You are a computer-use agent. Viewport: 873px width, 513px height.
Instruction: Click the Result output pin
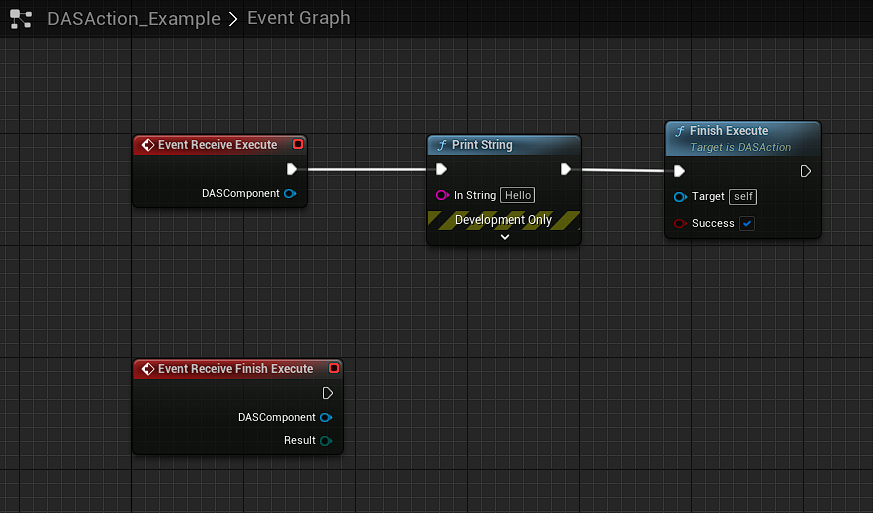click(326, 441)
